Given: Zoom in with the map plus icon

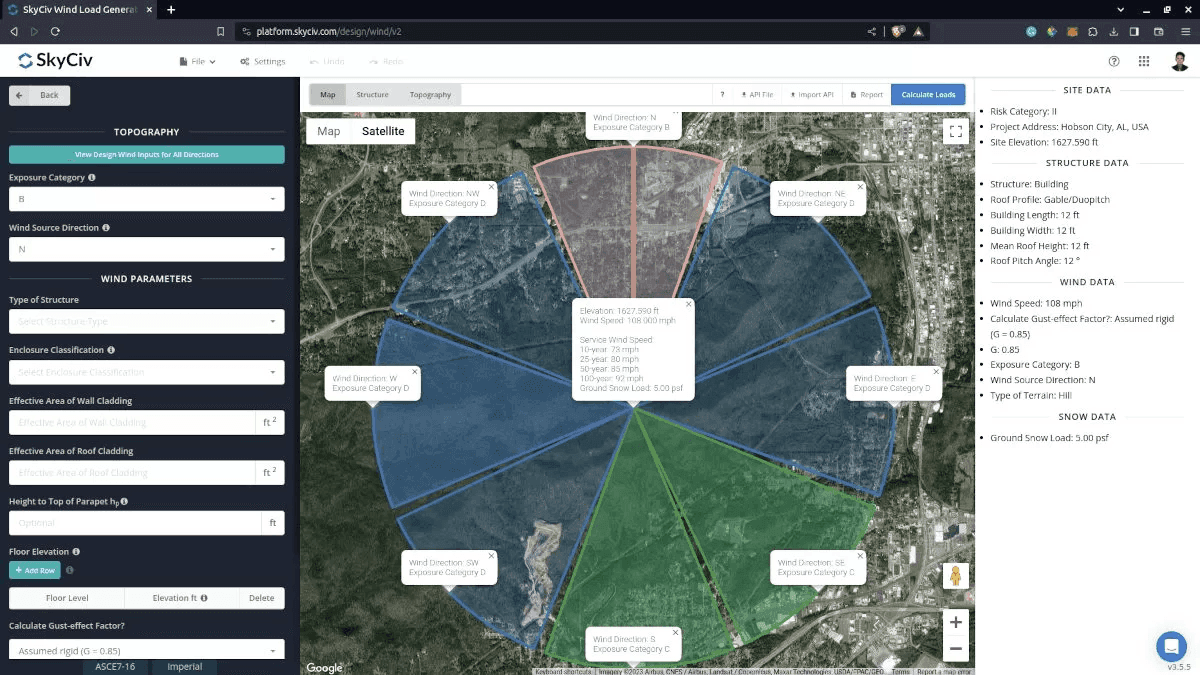Looking at the screenshot, I should (x=955, y=622).
